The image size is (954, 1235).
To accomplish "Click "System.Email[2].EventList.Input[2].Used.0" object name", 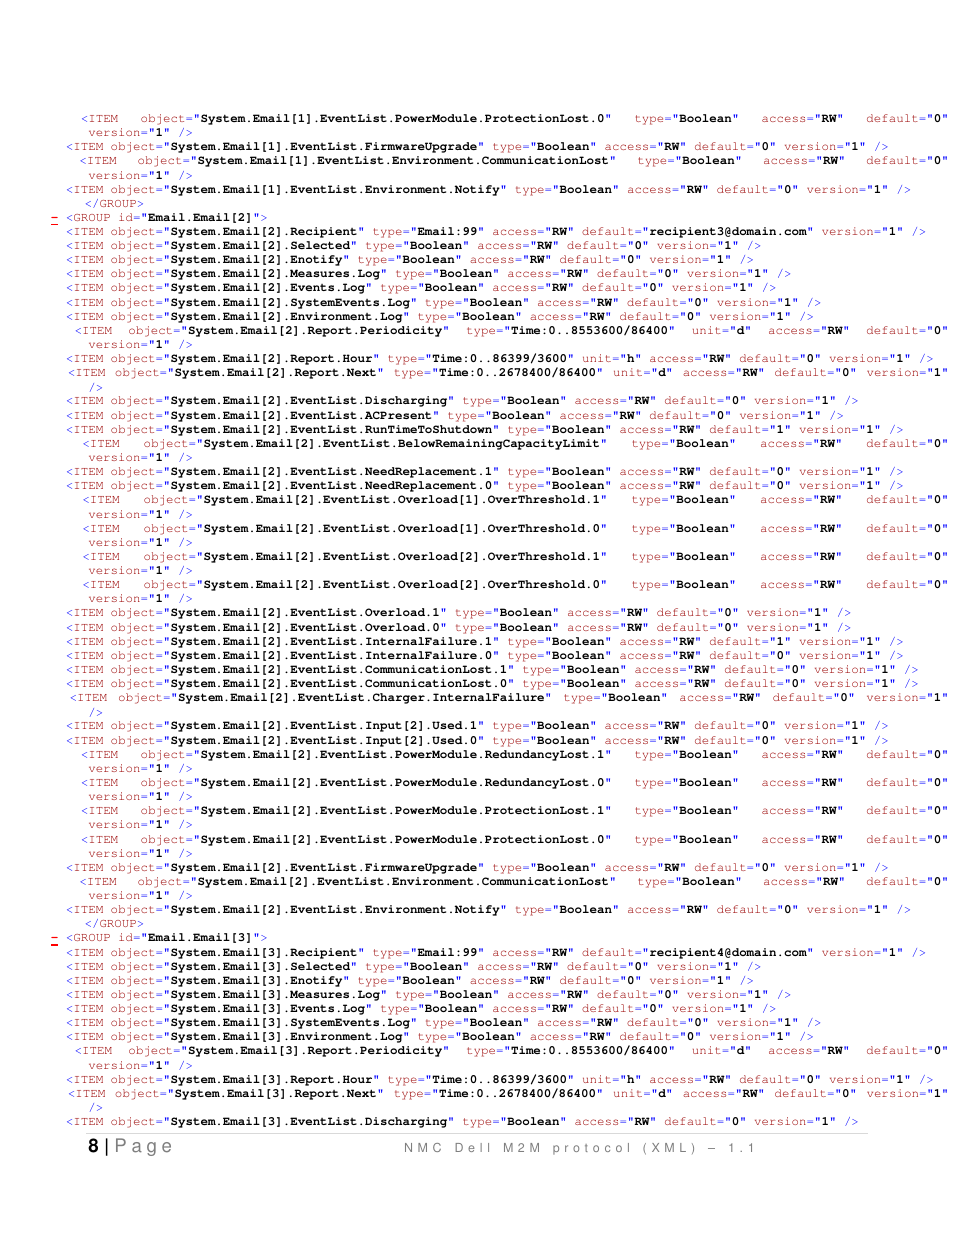I will 325,741.
